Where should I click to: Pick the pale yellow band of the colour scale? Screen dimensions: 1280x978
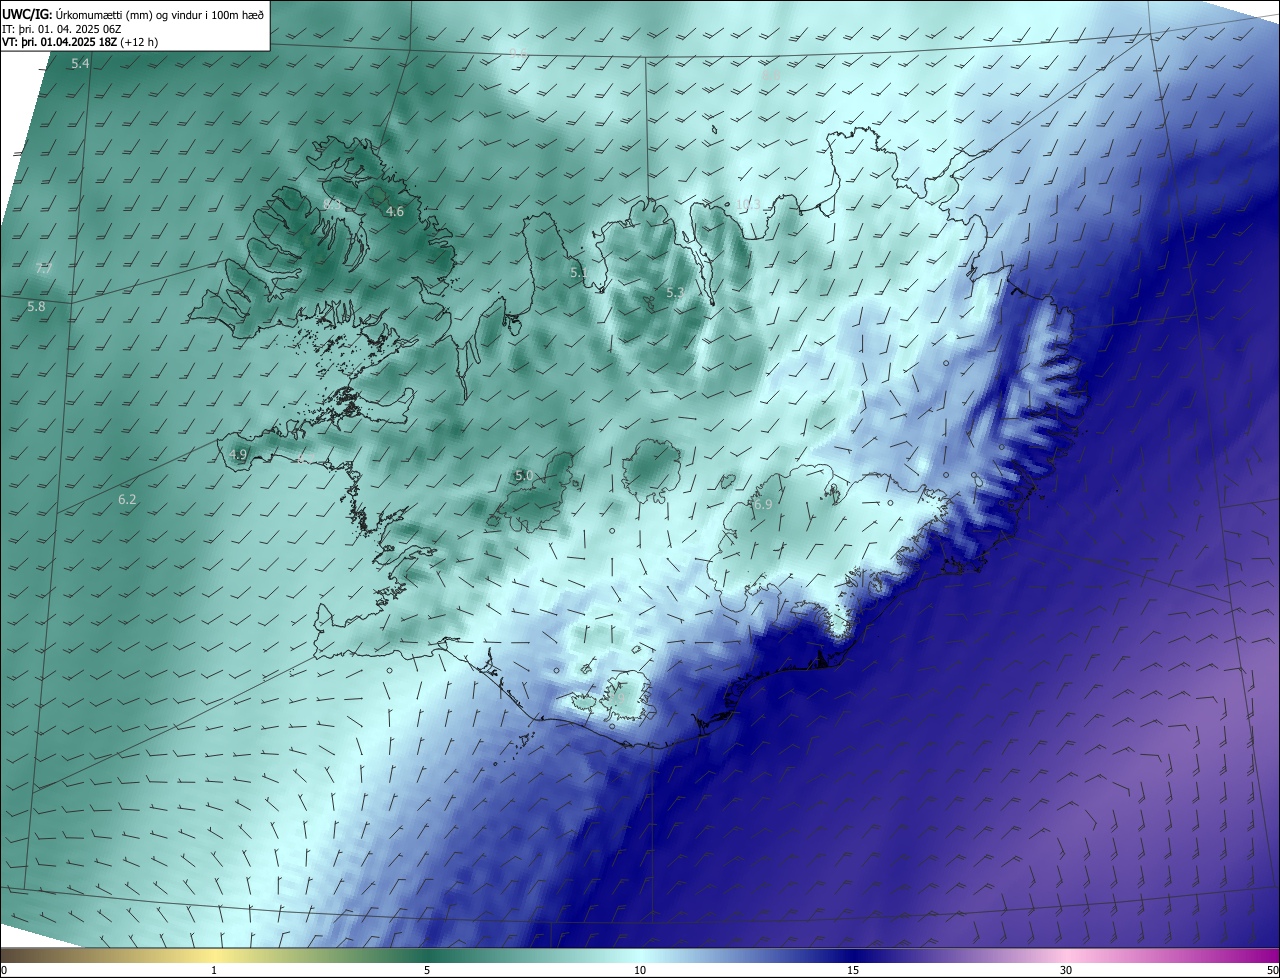pos(214,956)
